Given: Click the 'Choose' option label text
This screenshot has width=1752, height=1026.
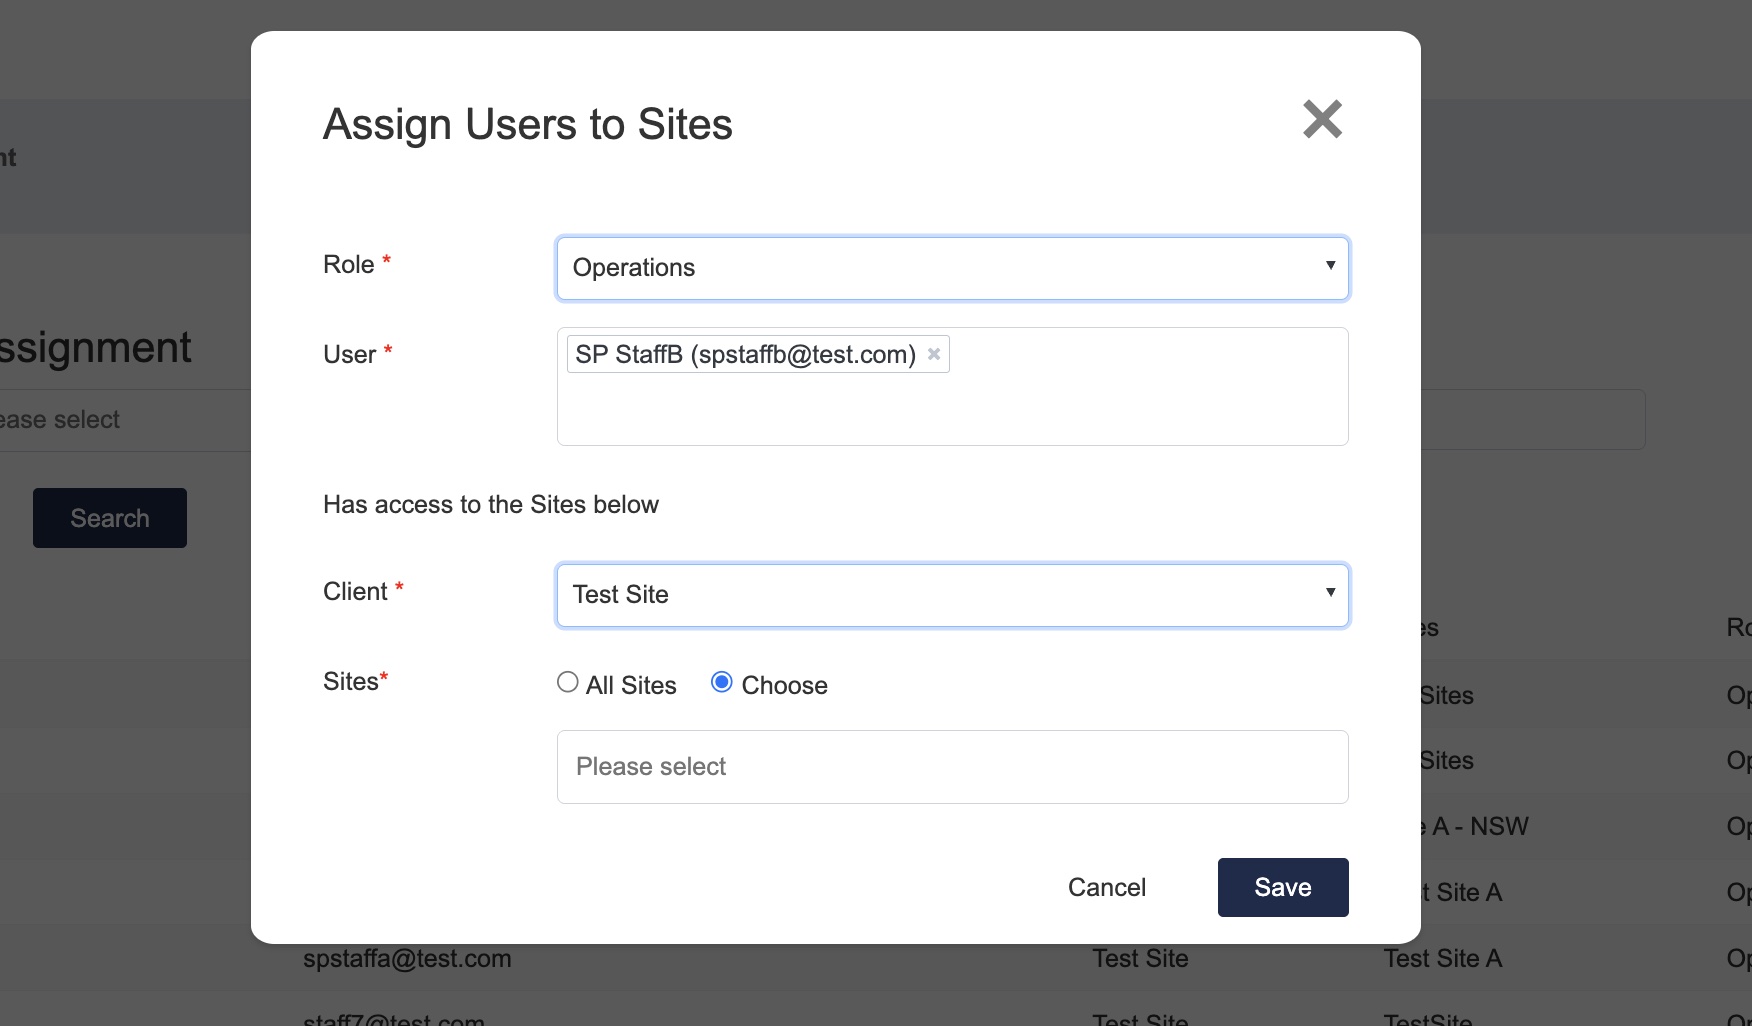Looking at the screenshot, I should click(x=784, y=685).
